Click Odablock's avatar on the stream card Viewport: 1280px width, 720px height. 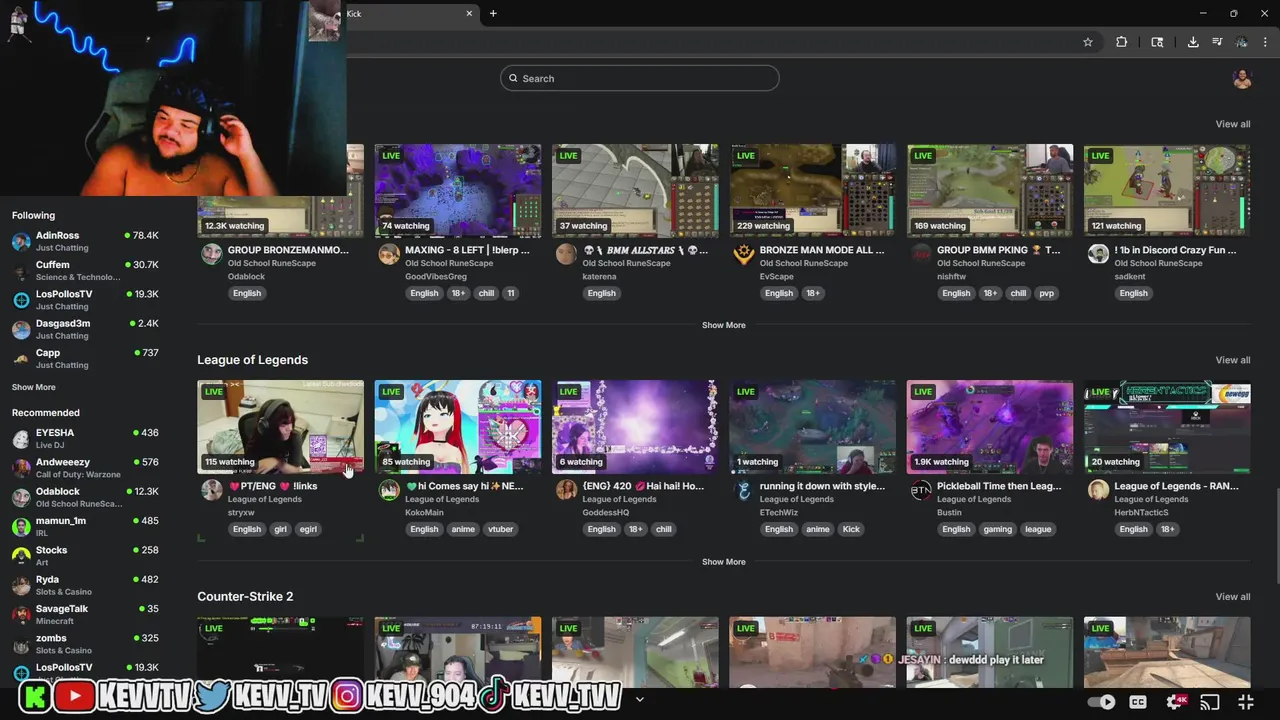pos(212,254)
